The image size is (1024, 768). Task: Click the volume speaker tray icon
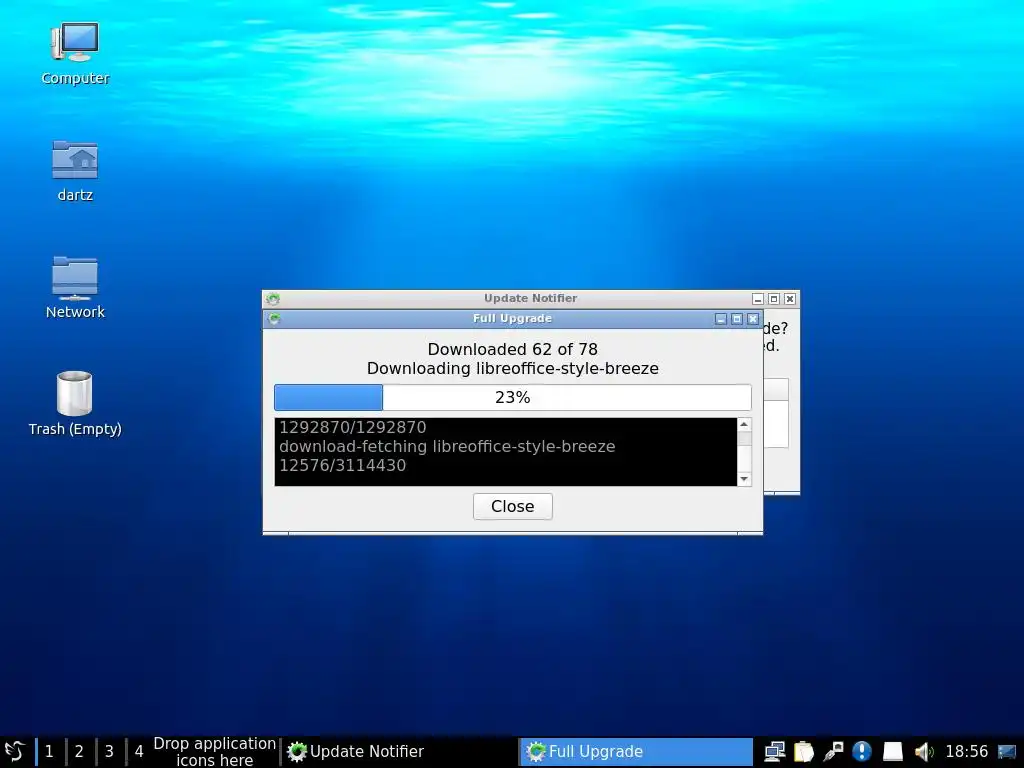(x=923, y=752)
